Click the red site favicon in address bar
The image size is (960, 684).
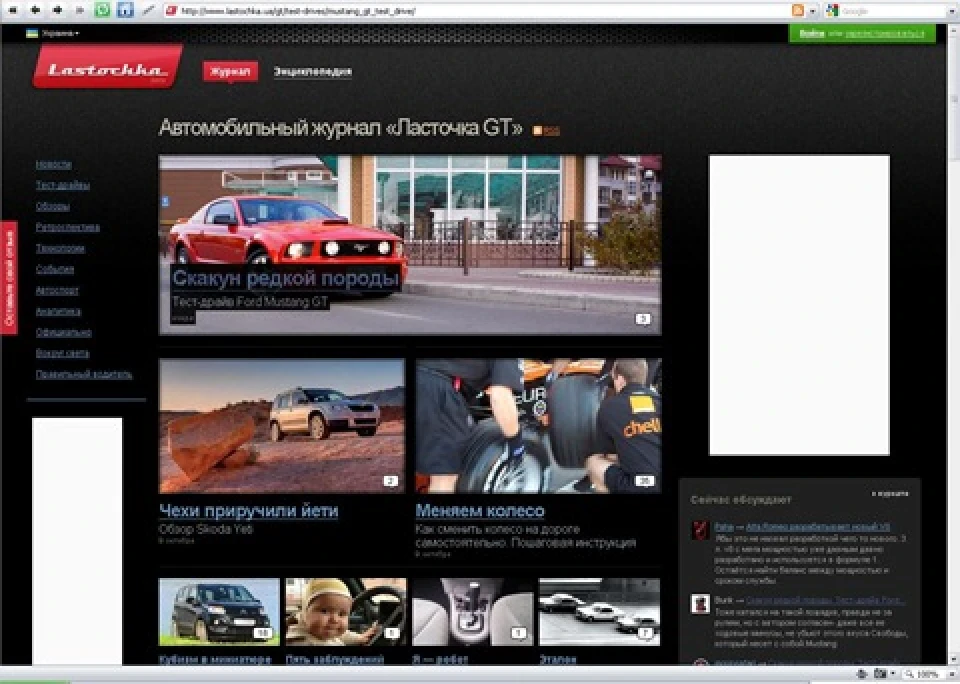click(171, 11)
